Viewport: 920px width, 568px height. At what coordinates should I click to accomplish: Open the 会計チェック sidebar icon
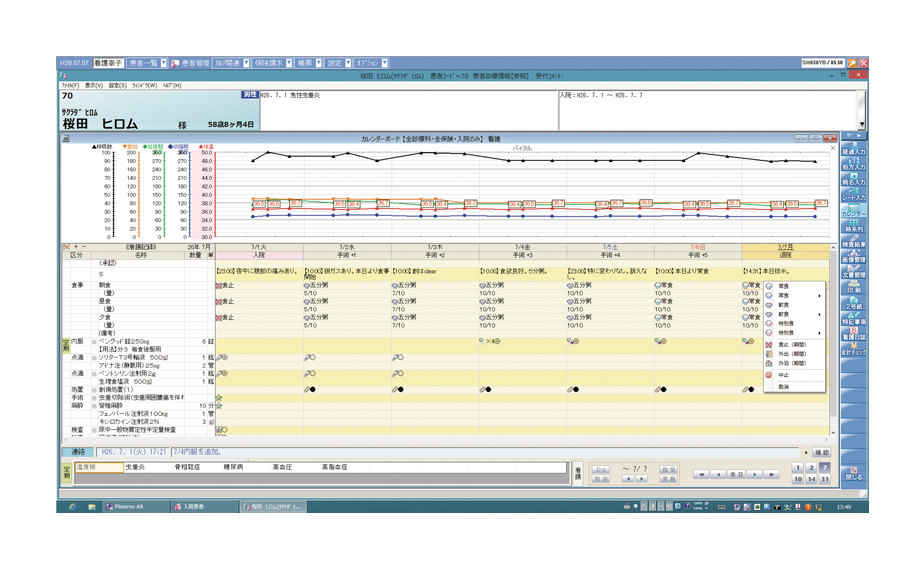pyautogui.click(x=853, y=351)
